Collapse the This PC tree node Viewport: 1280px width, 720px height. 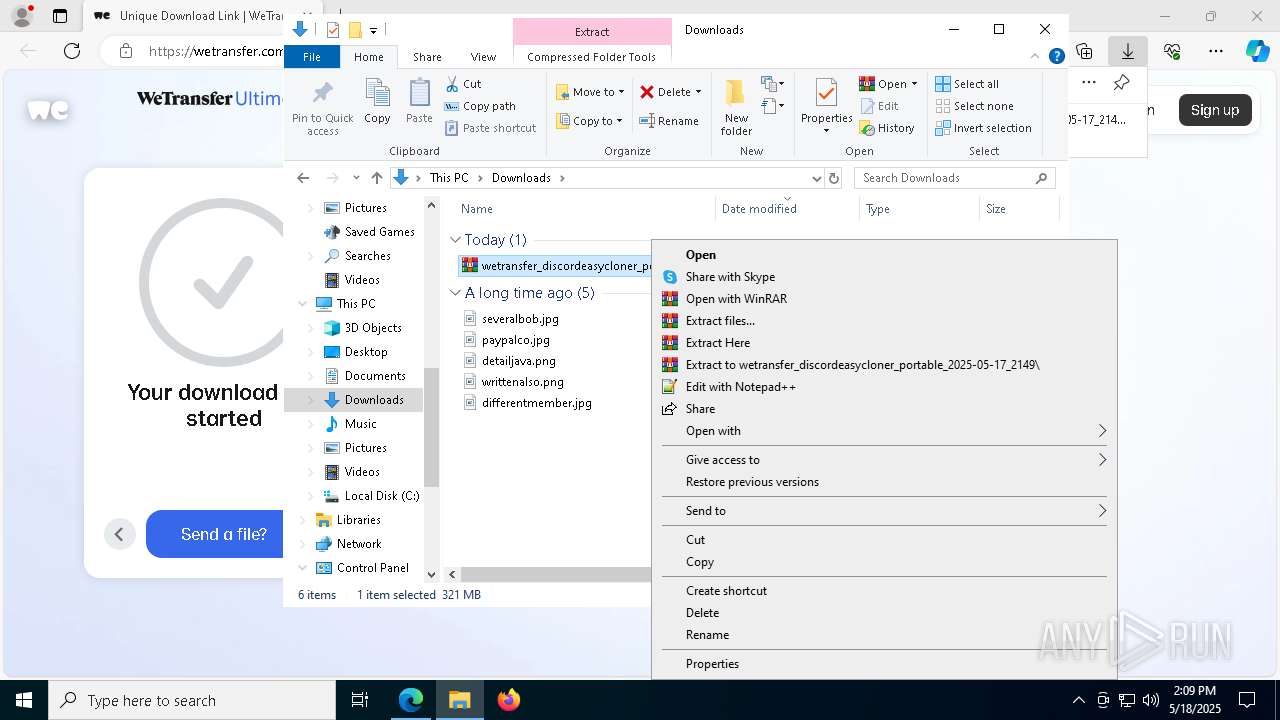coord(303,304)
